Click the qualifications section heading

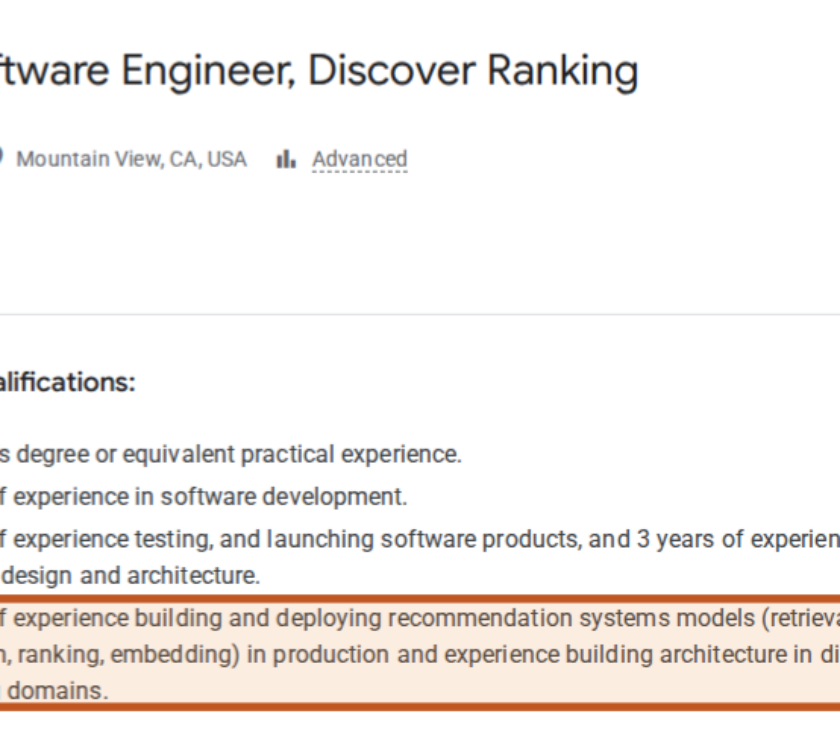[x=68, y=382]
